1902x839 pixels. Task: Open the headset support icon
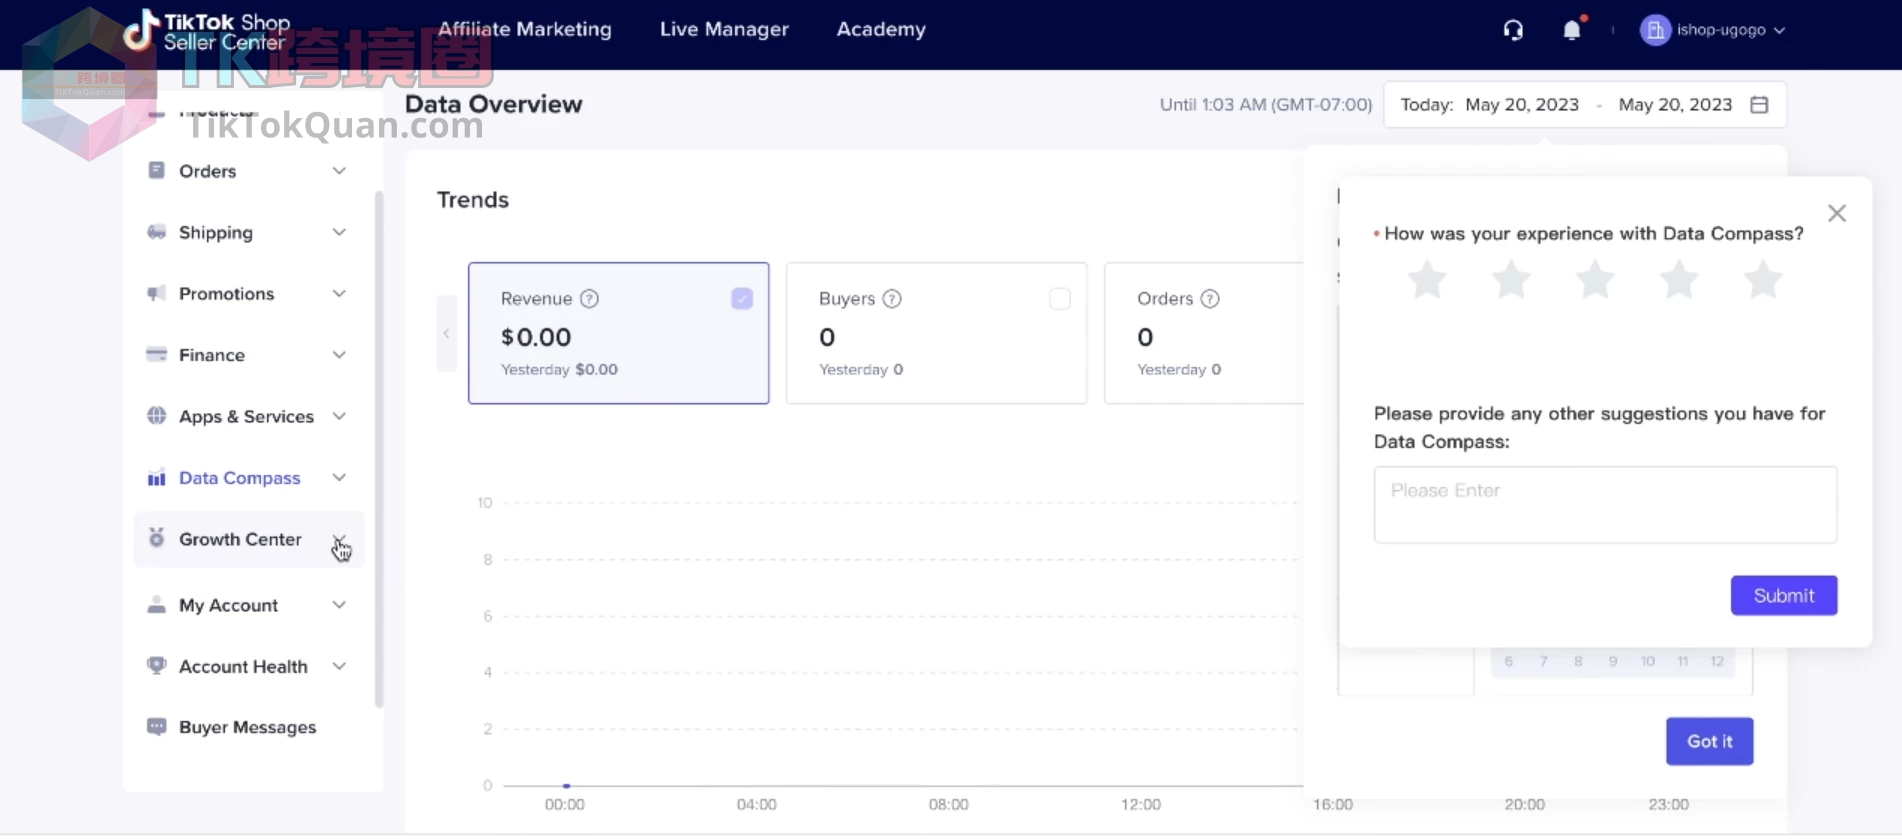[x=1513, y=30]
